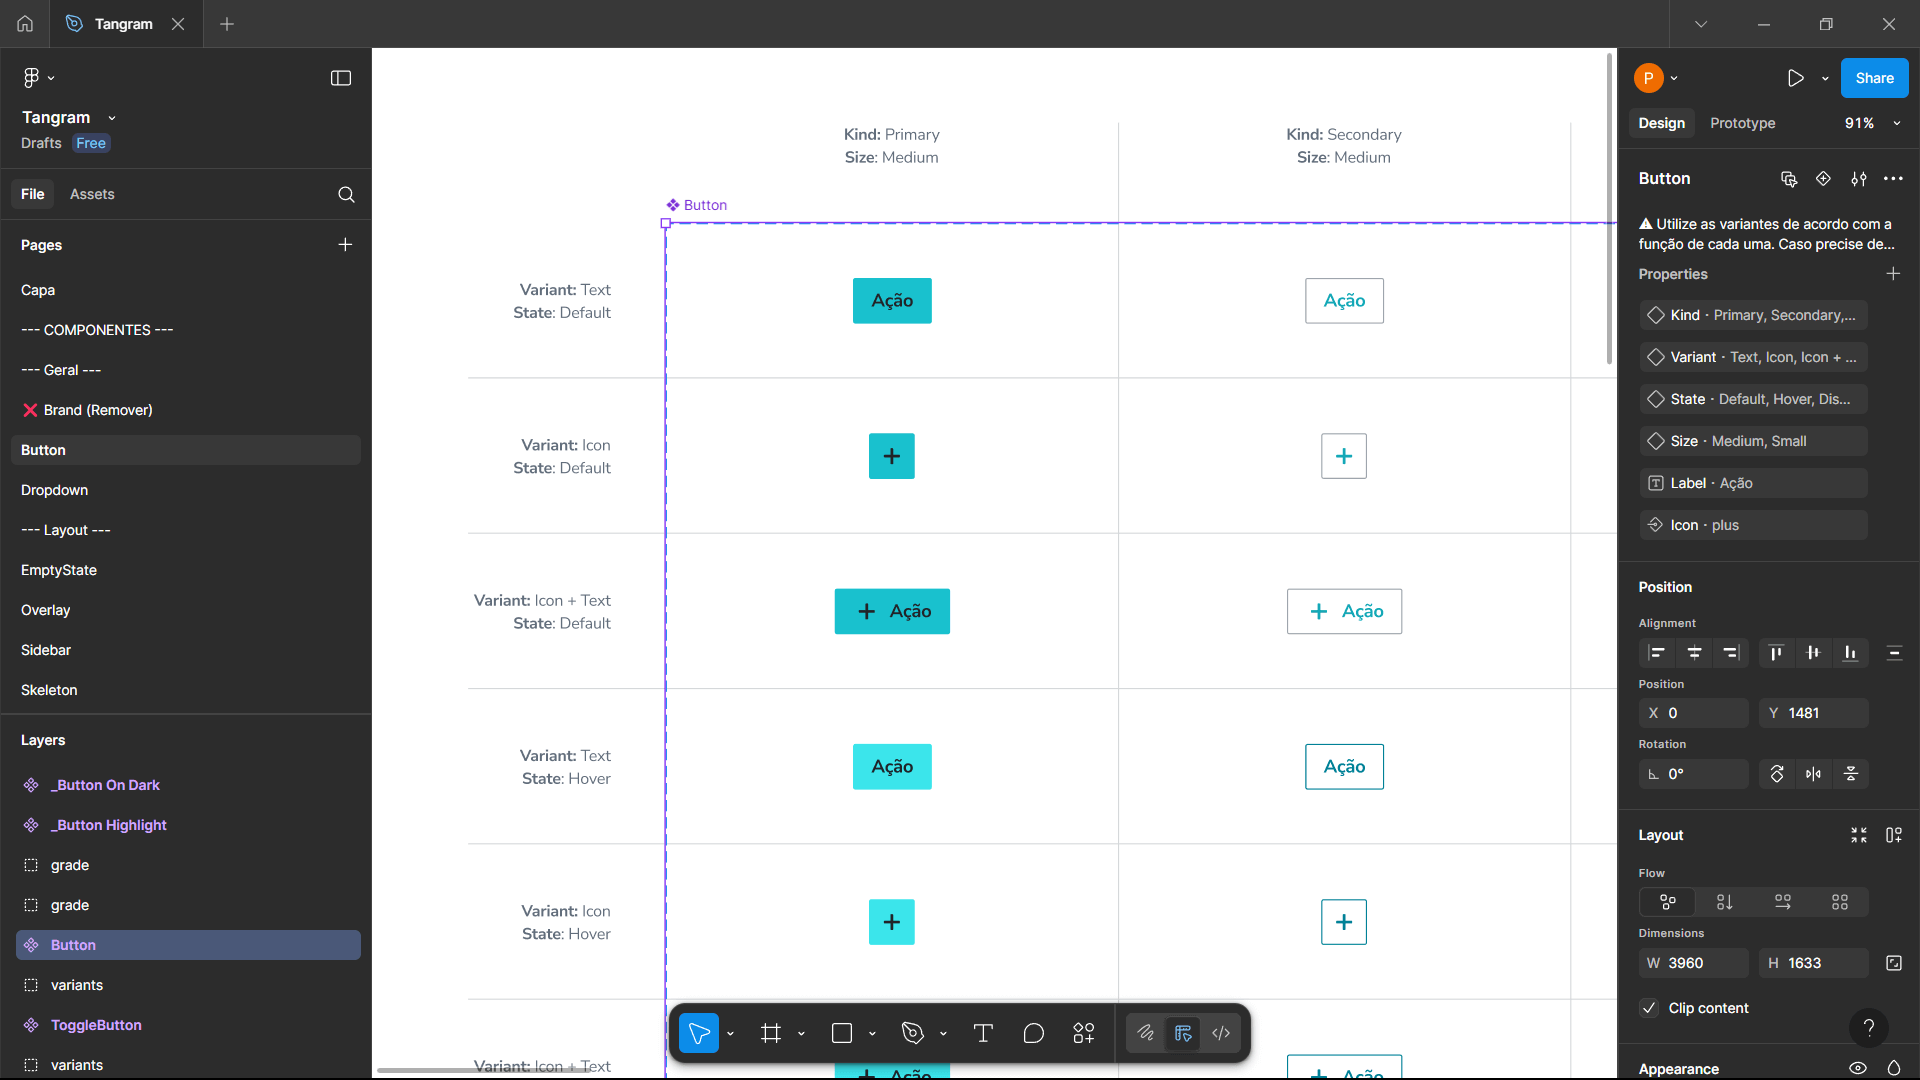The height and width of the screenshot is (1080, 1920).
Task: Select the Frame tool
Action: tap(771, 1033)
